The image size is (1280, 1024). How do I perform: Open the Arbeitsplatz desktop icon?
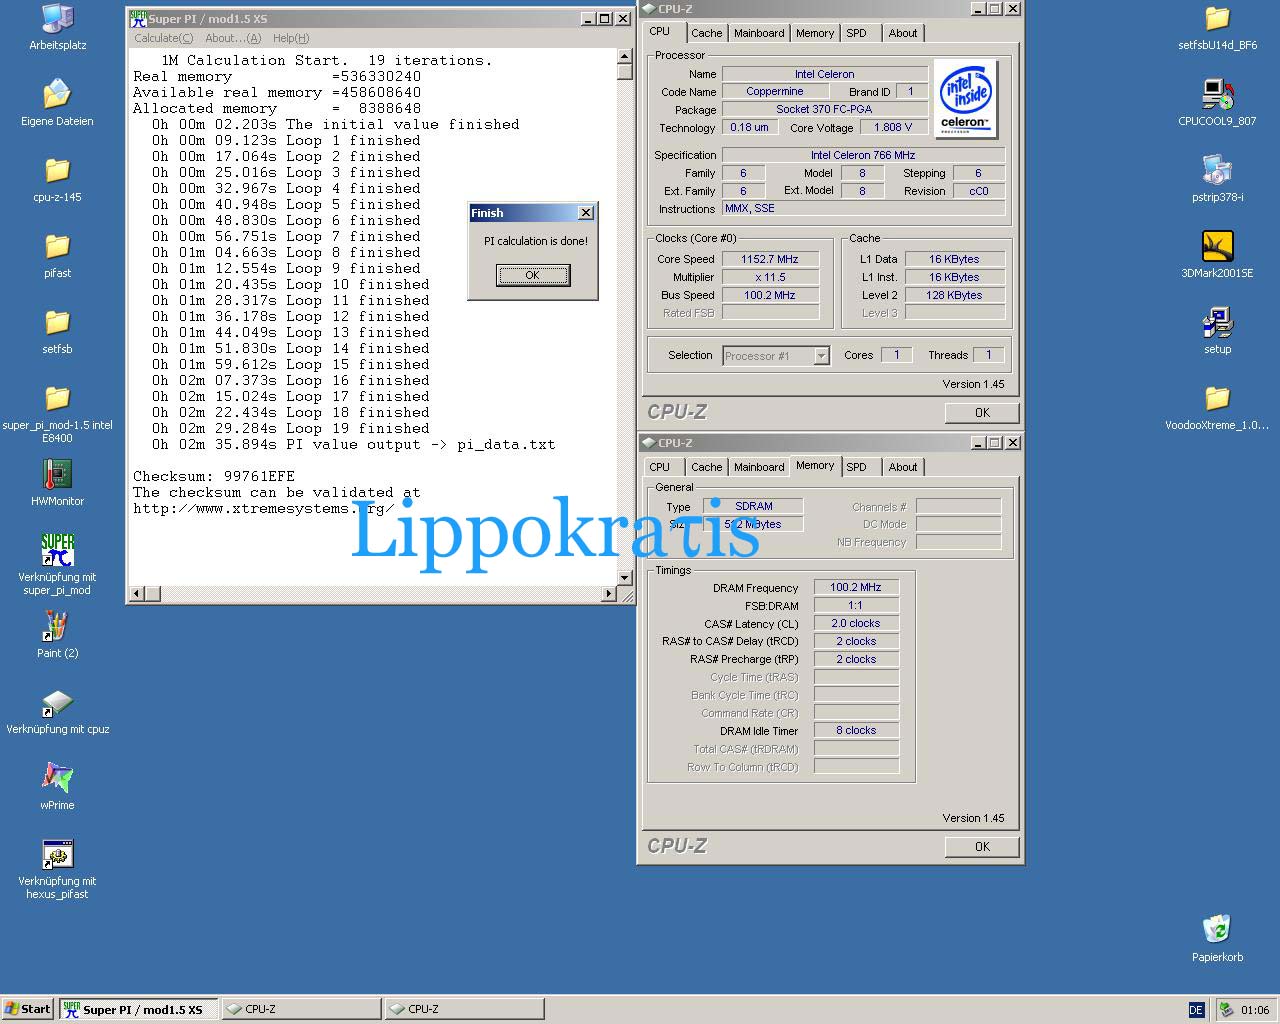[x=57, y=19]
